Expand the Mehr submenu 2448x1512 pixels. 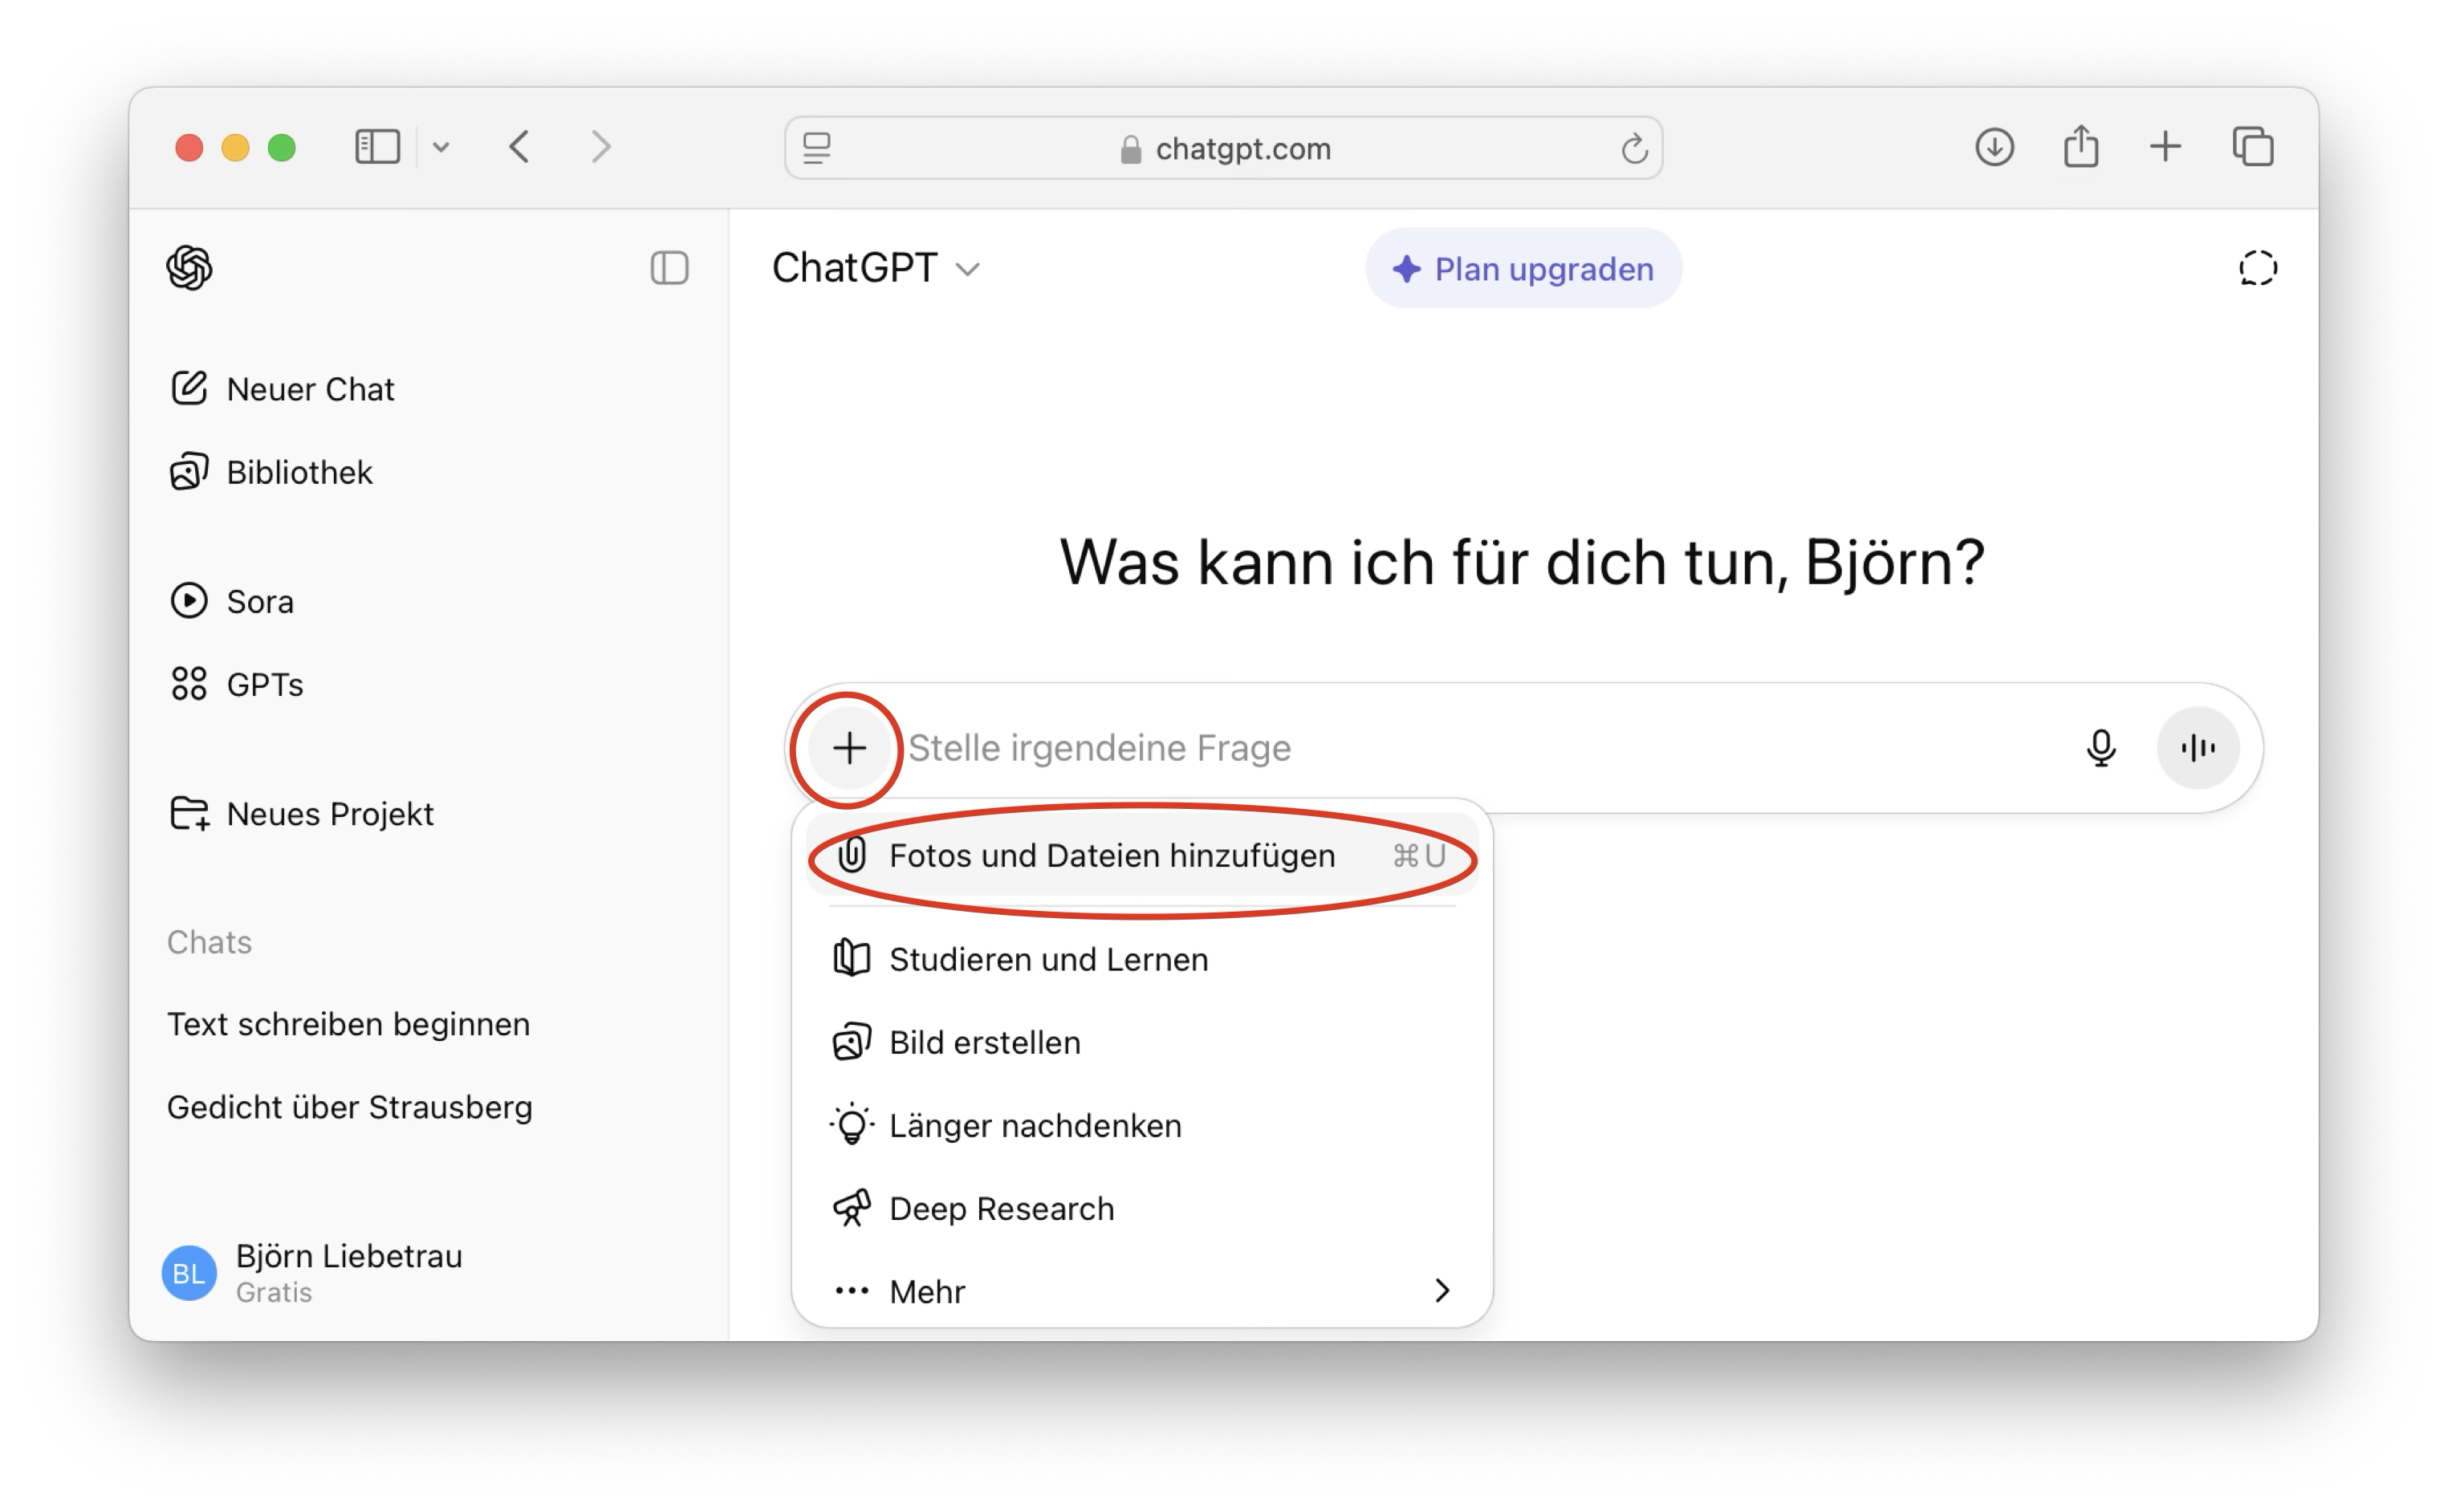pos(1140,1291)
